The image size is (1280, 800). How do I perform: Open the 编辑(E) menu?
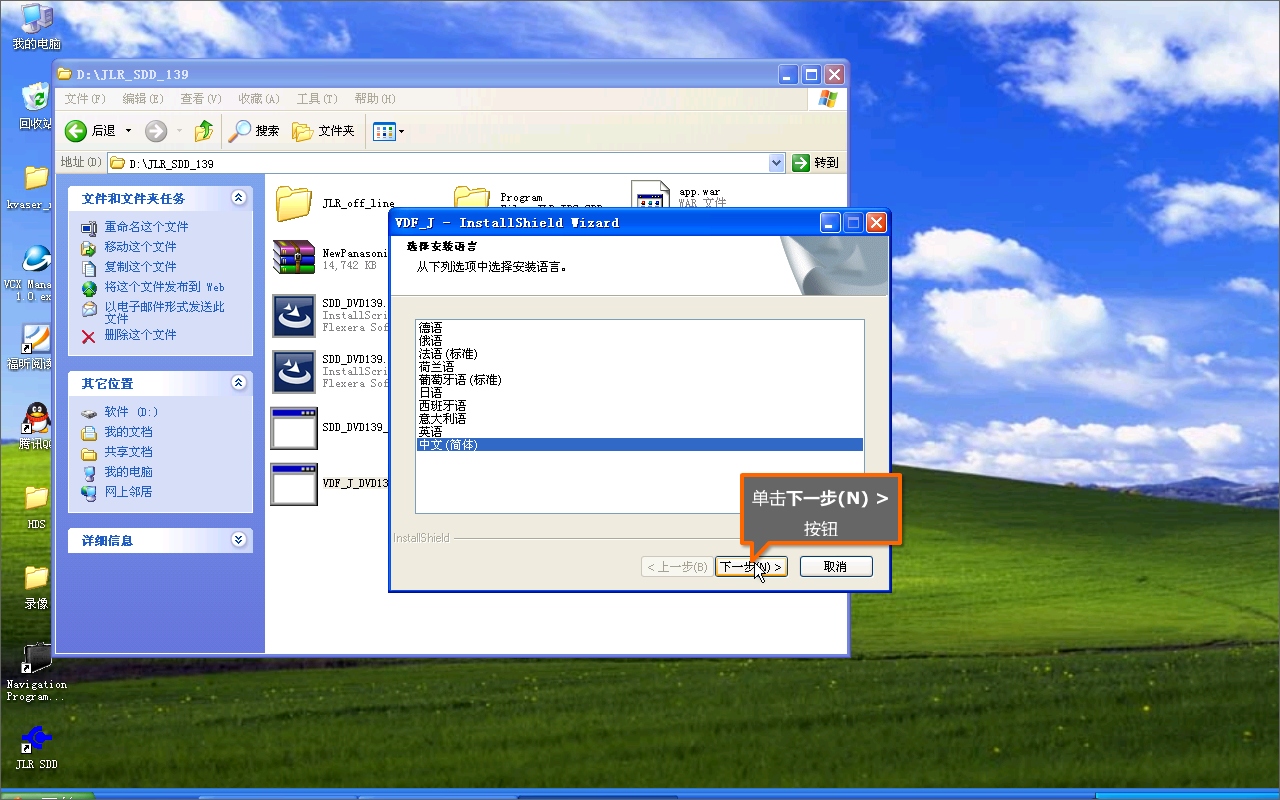point(143,99)
